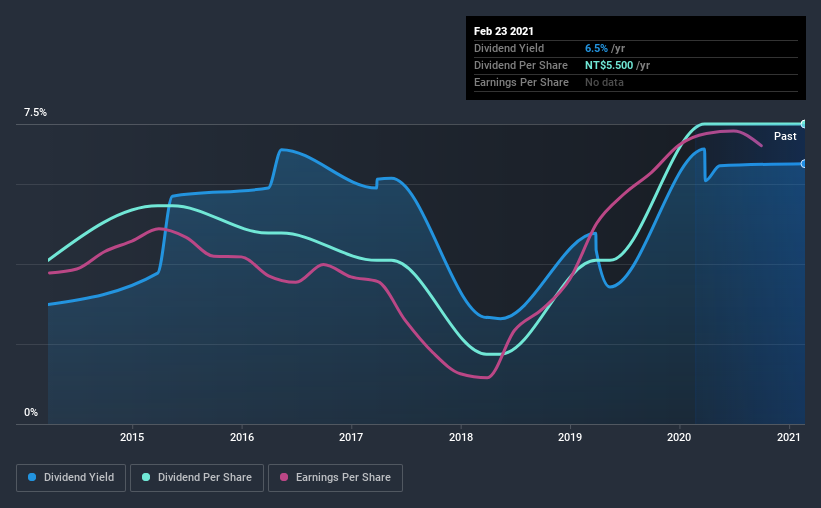Click the 2017 x-axis label
This screenshot has width=821, height=508.
coord(351,437)
